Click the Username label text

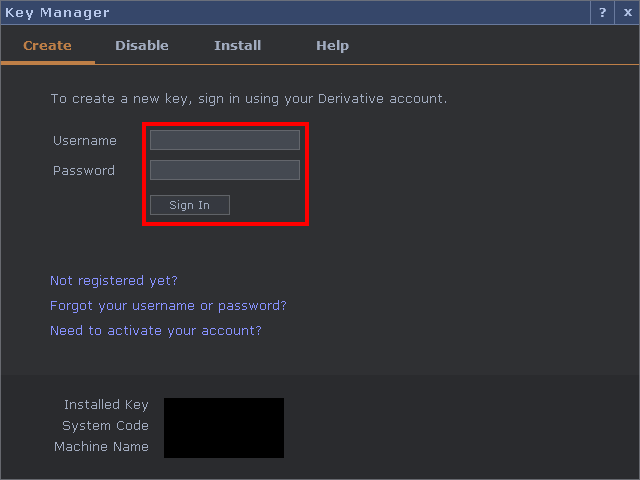(x=85, y=141)
